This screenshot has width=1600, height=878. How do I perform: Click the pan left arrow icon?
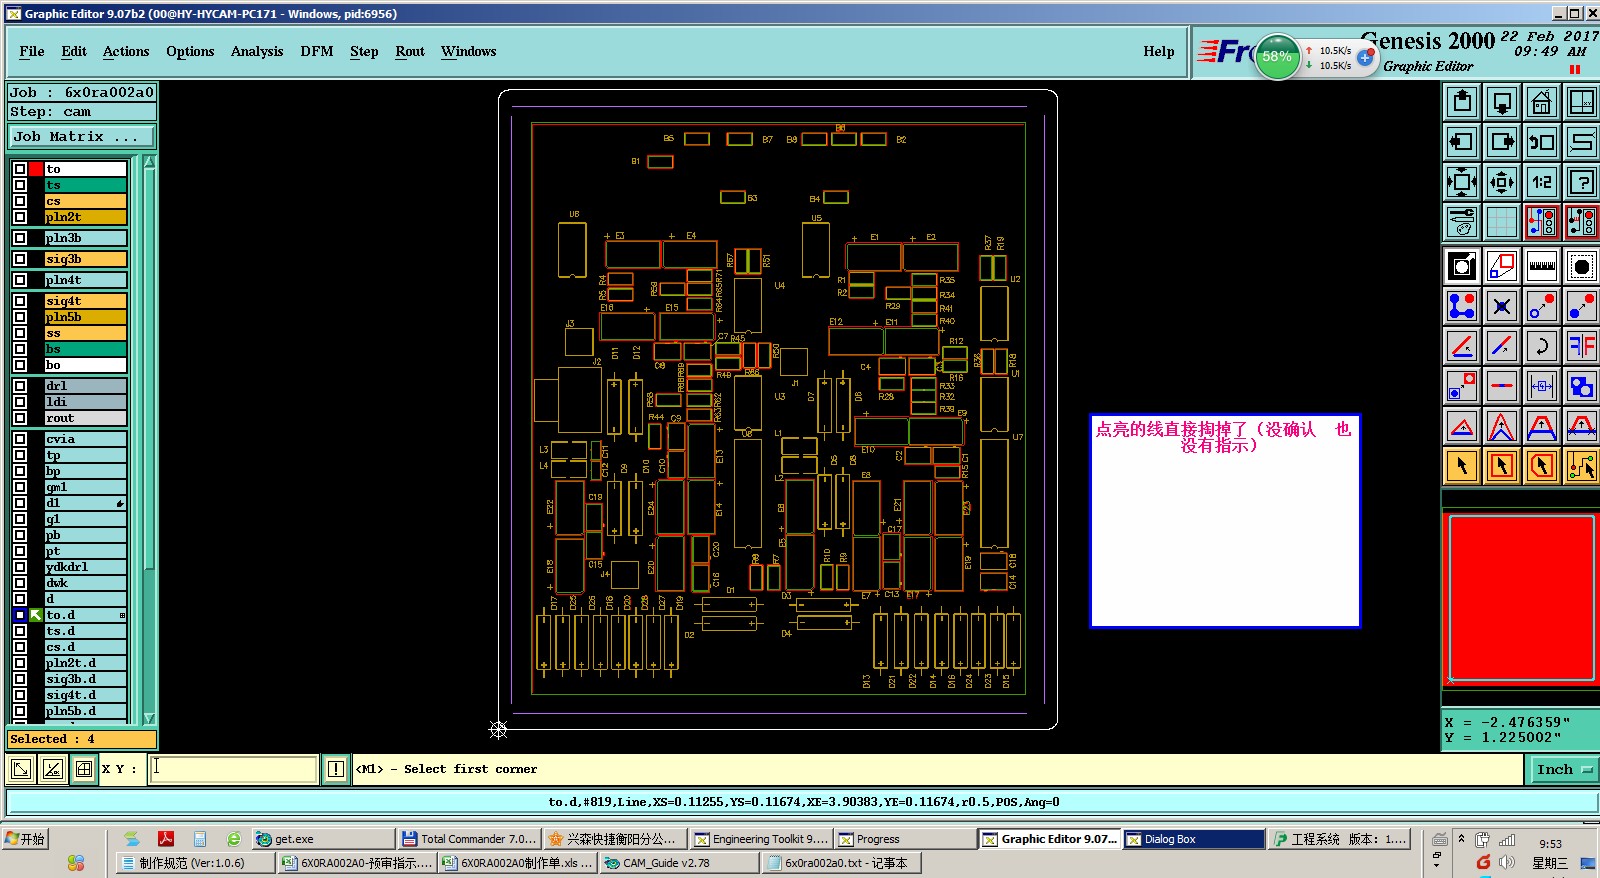[x=1462, y=142]
